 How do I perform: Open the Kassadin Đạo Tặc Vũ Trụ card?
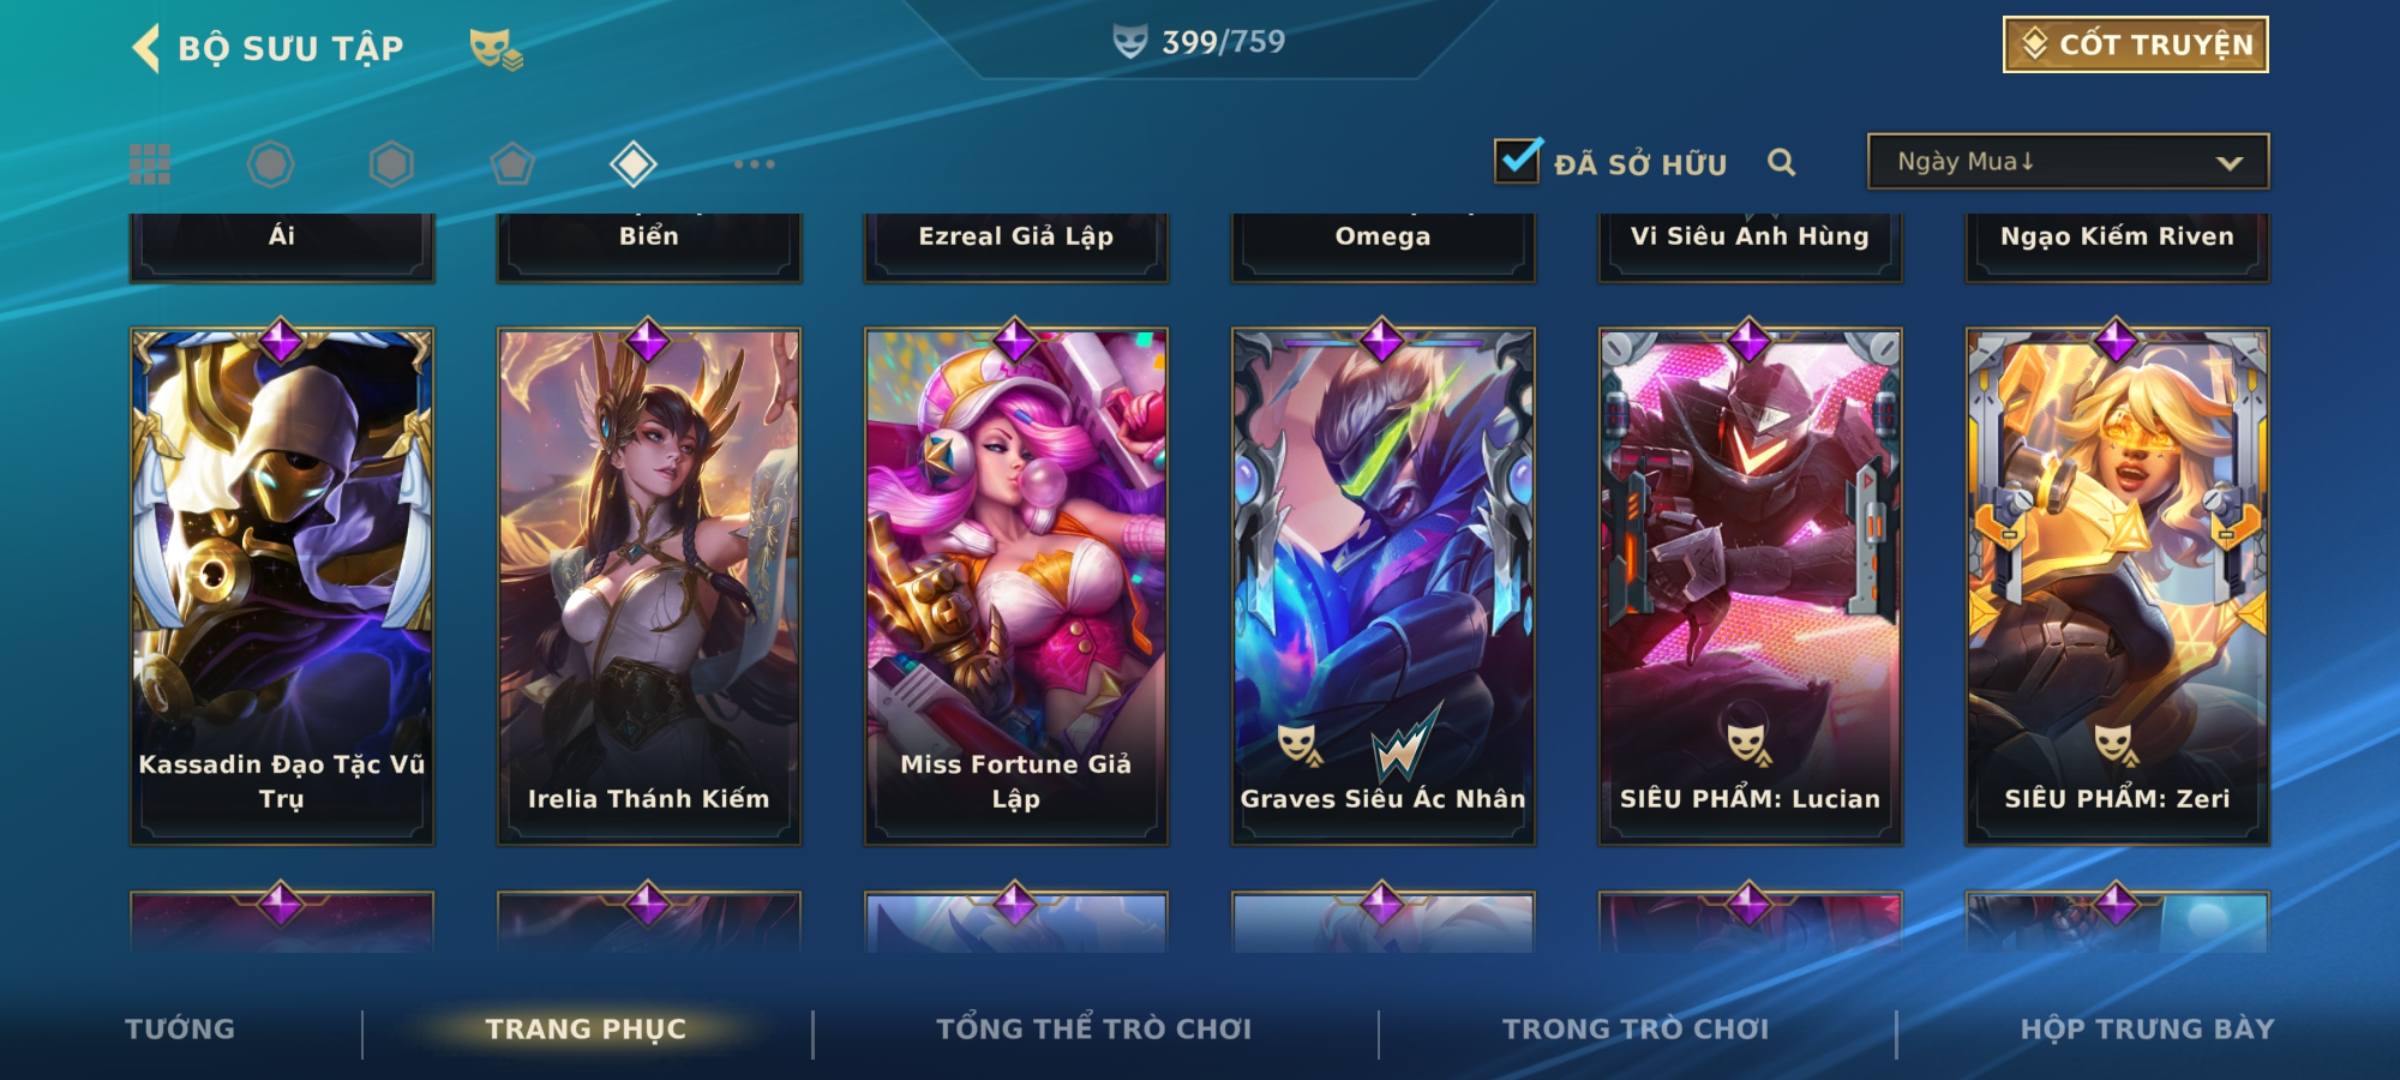coord(282,587)
